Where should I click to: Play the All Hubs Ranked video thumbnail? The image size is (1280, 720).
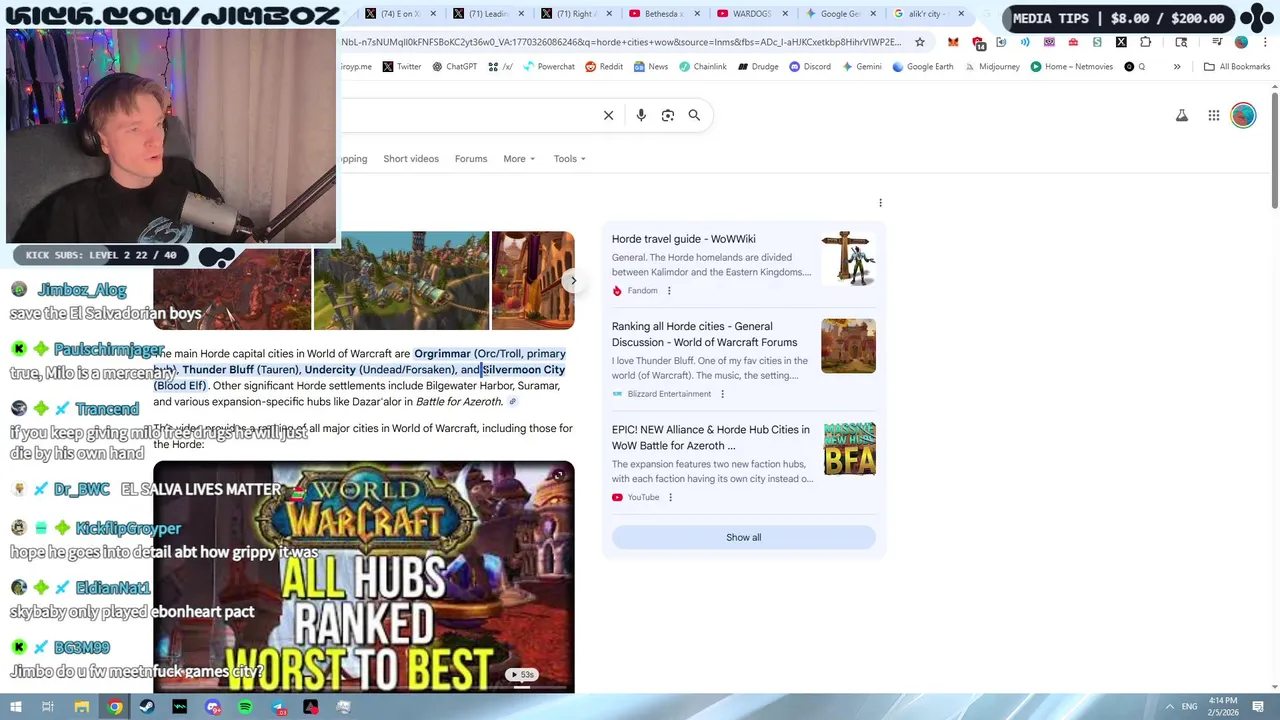tap(364, 577)
